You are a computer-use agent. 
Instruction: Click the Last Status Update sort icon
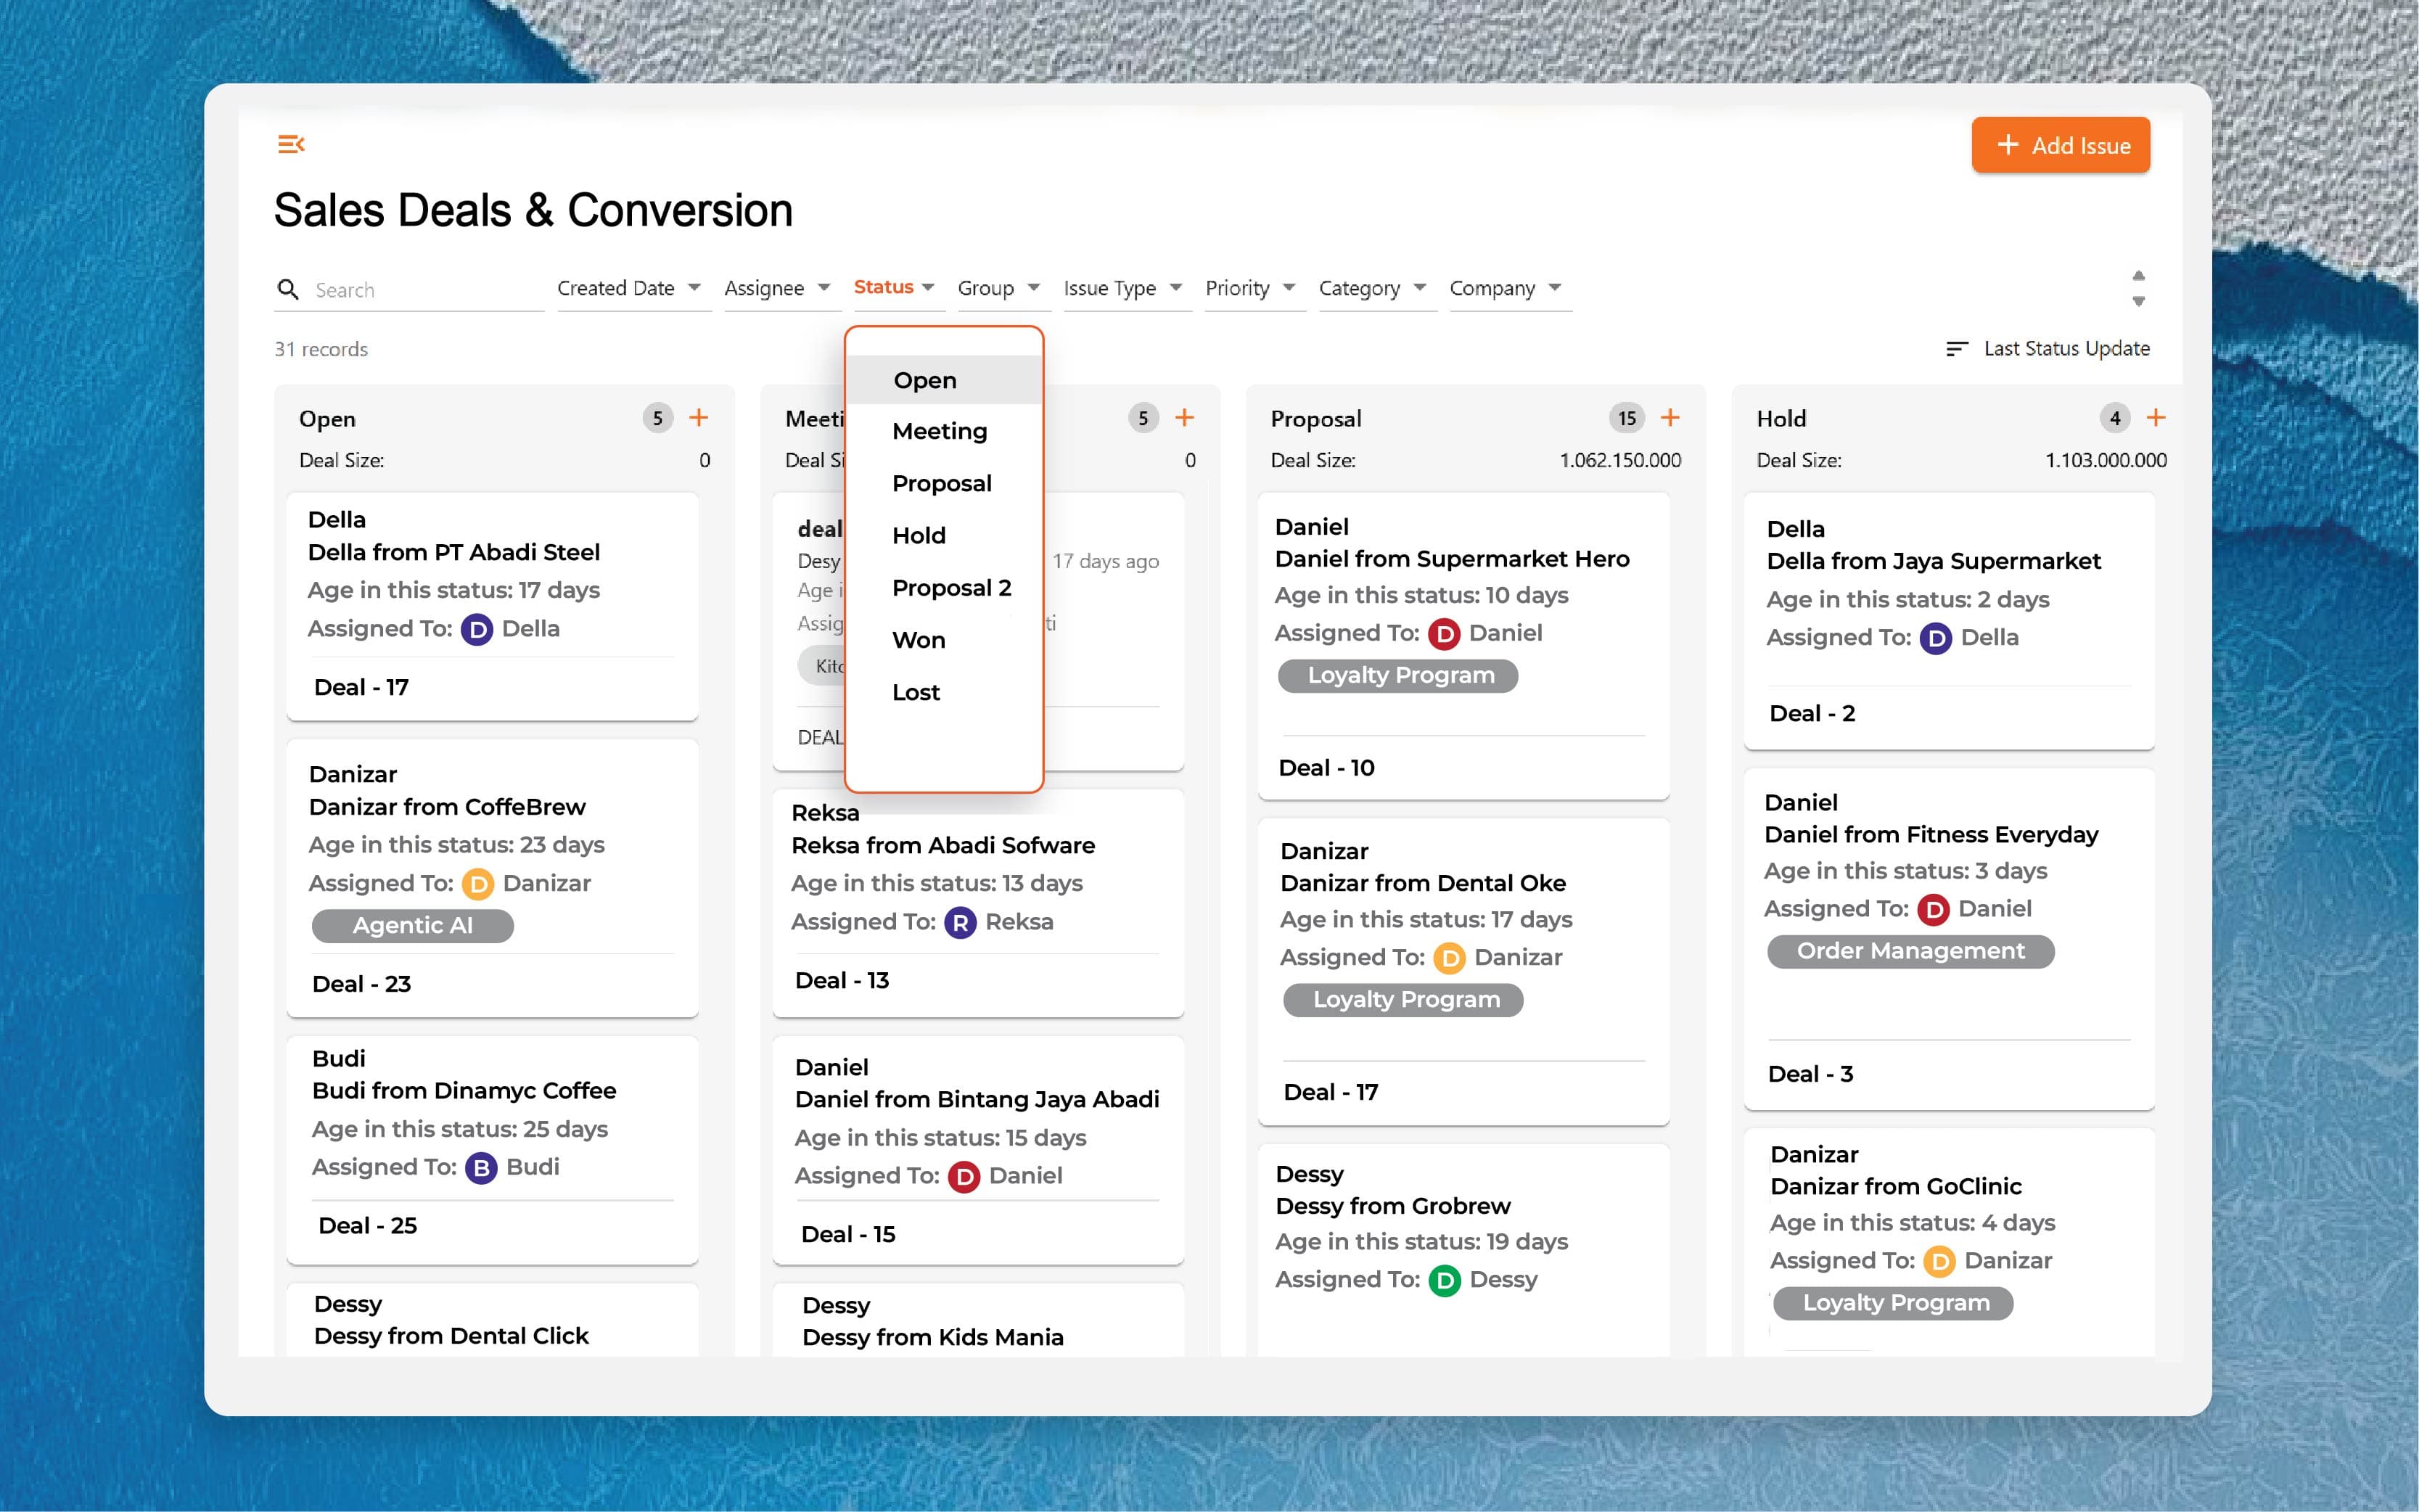[x=1957, y=348]
